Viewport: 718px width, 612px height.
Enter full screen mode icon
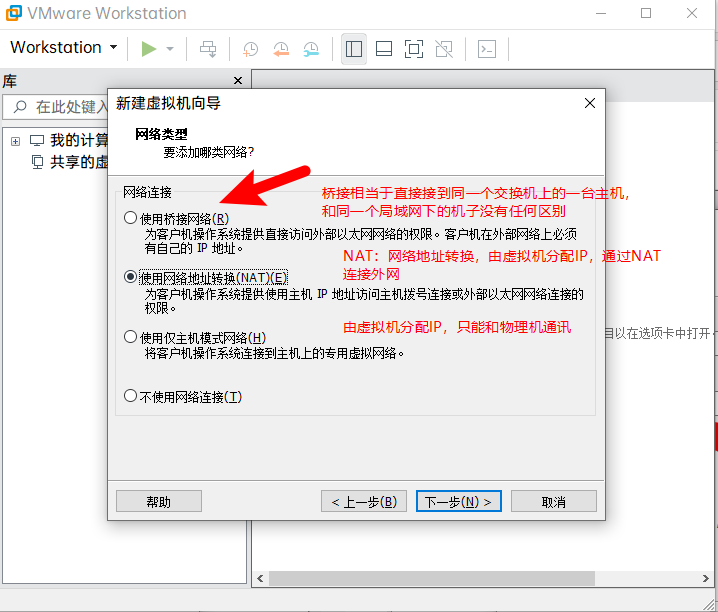point(413,49)
